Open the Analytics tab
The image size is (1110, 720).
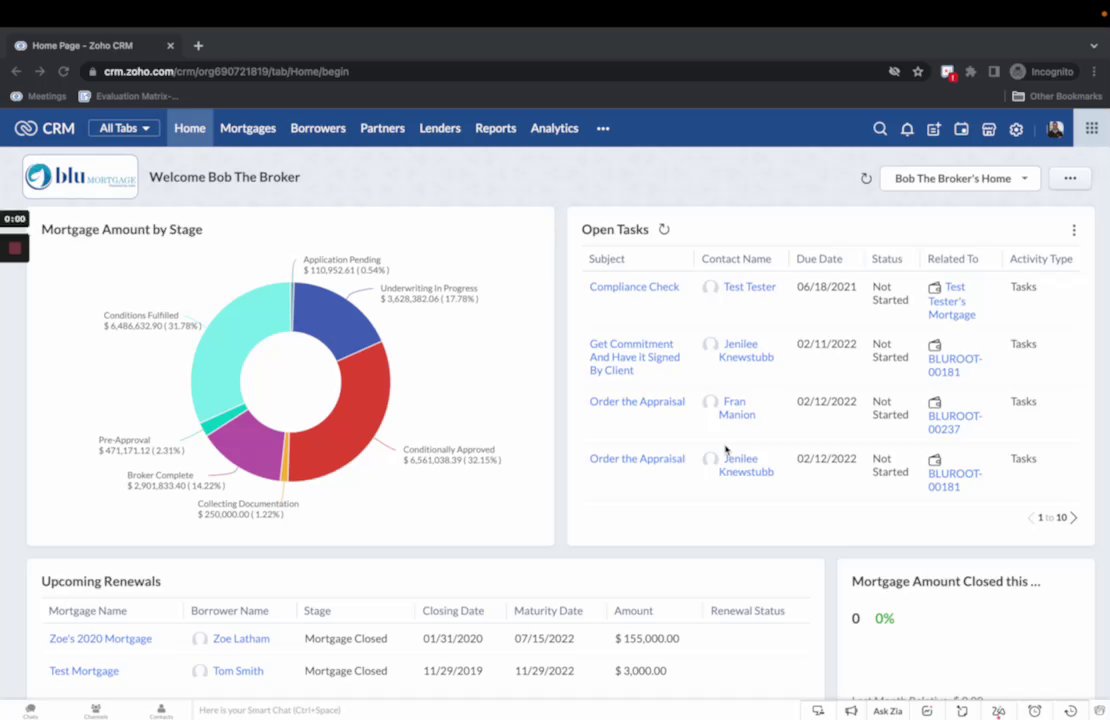(554, 128)
